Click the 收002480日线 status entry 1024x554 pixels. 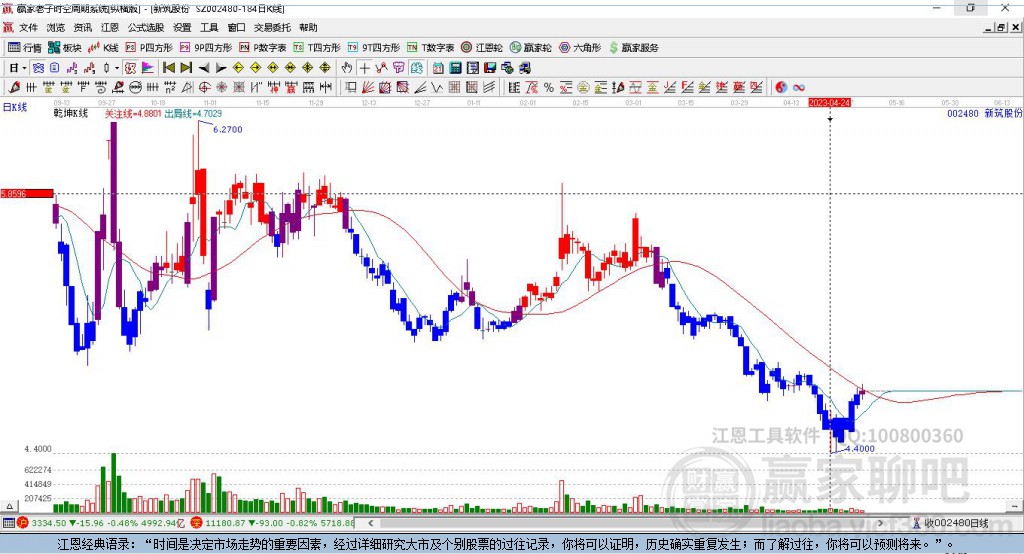tap(951, 523)
